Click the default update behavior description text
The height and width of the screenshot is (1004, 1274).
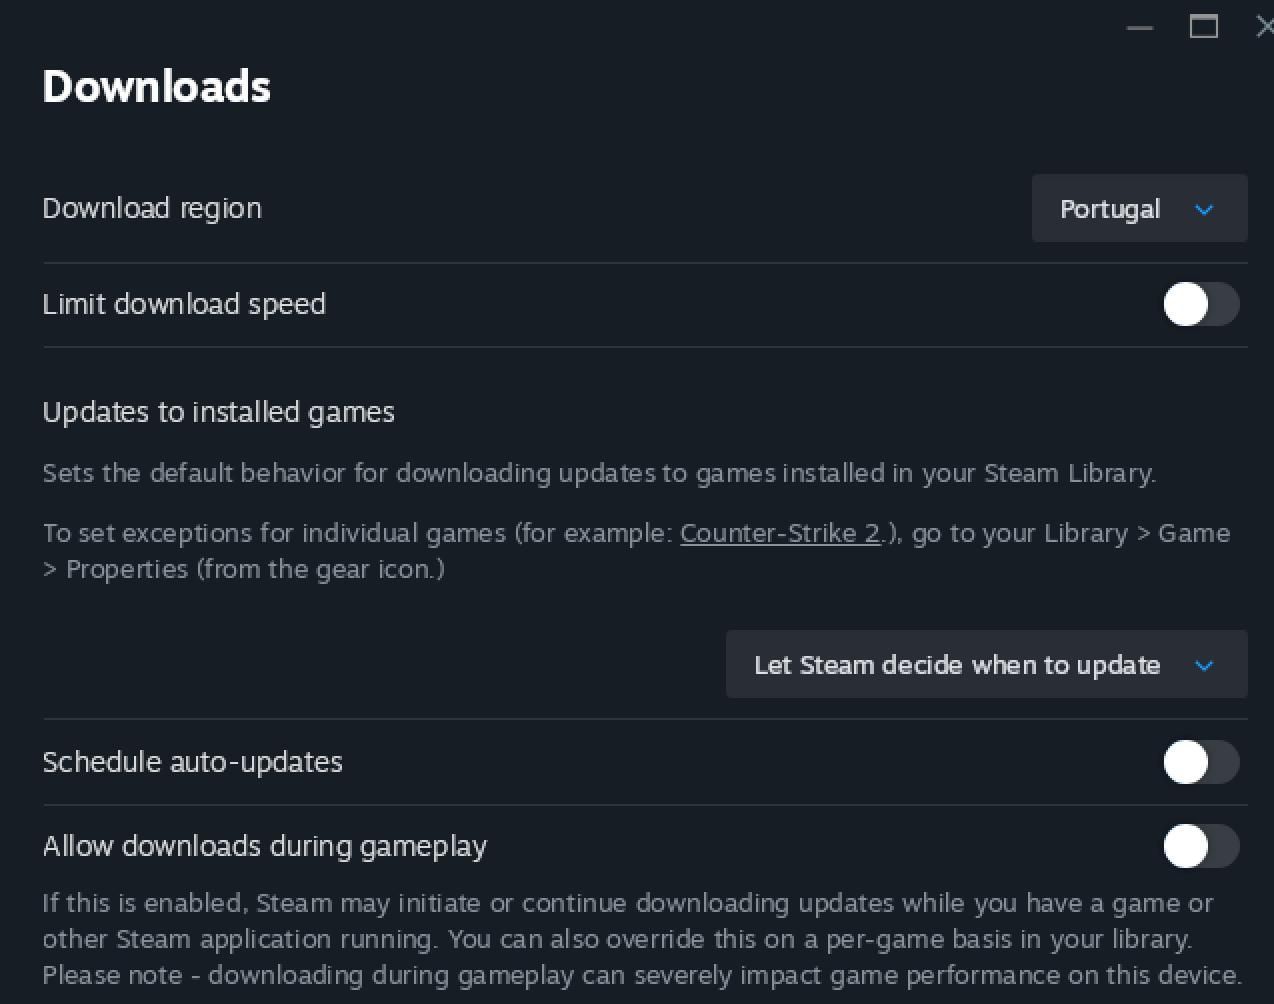coord(599,473)
